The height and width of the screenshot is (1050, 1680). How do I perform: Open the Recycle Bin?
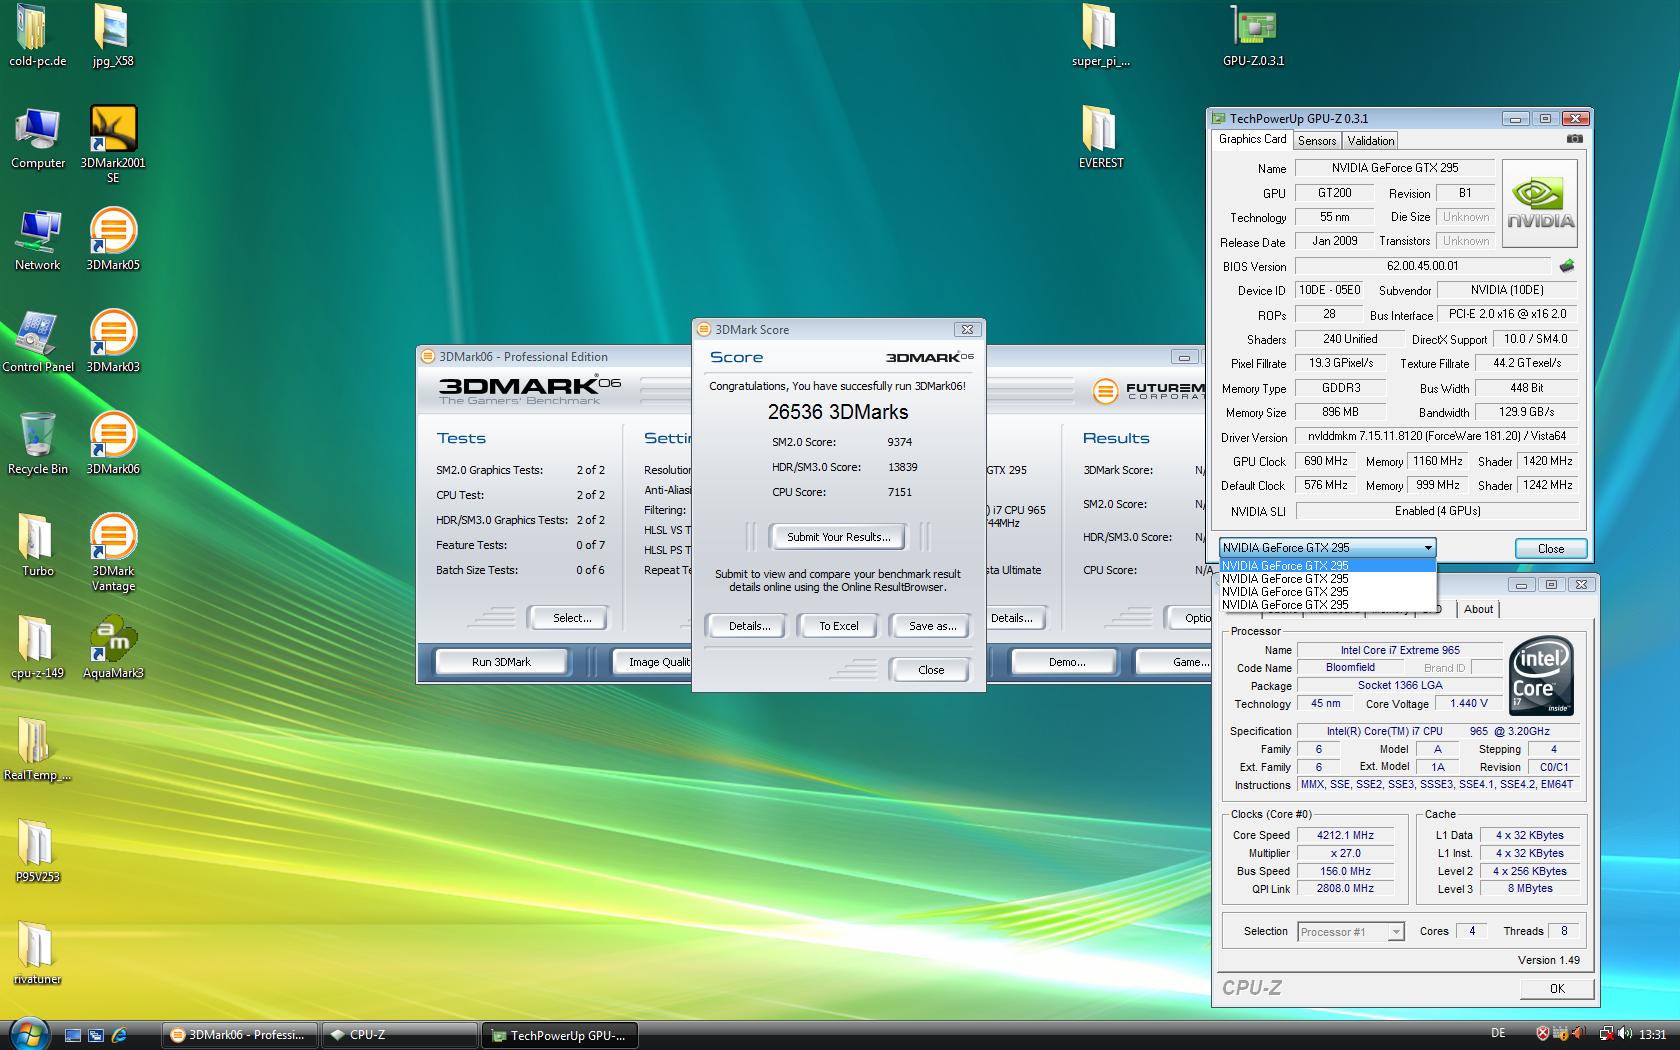coord(37,444)
